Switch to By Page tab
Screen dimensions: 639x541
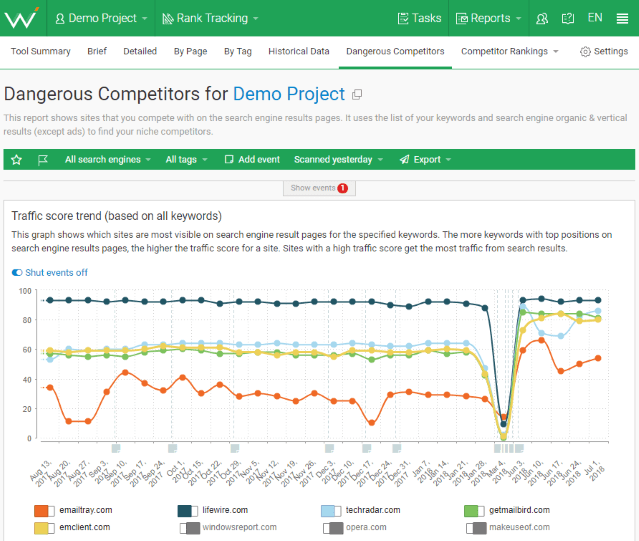(x=190, y=51)
